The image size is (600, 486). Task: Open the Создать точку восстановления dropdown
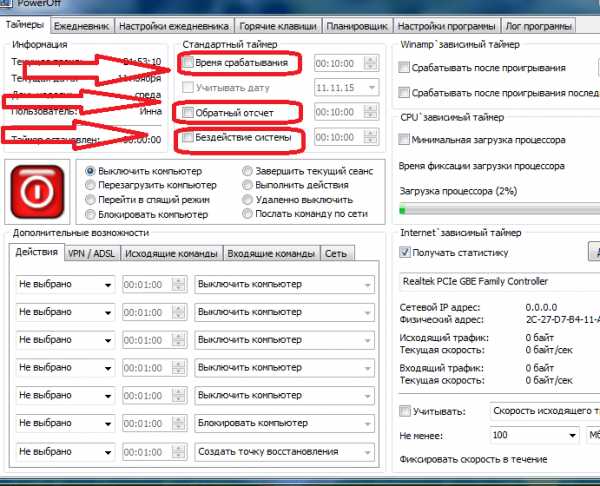pos(285,451)
